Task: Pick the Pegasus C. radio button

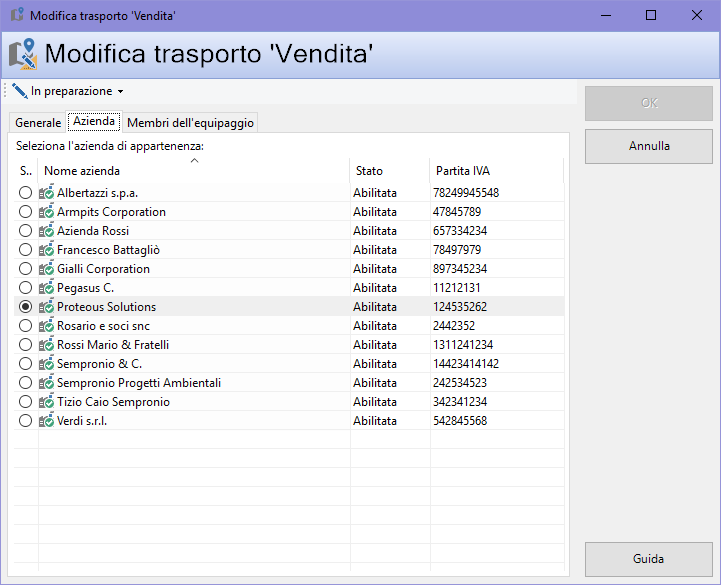Action: coord(25,287)
